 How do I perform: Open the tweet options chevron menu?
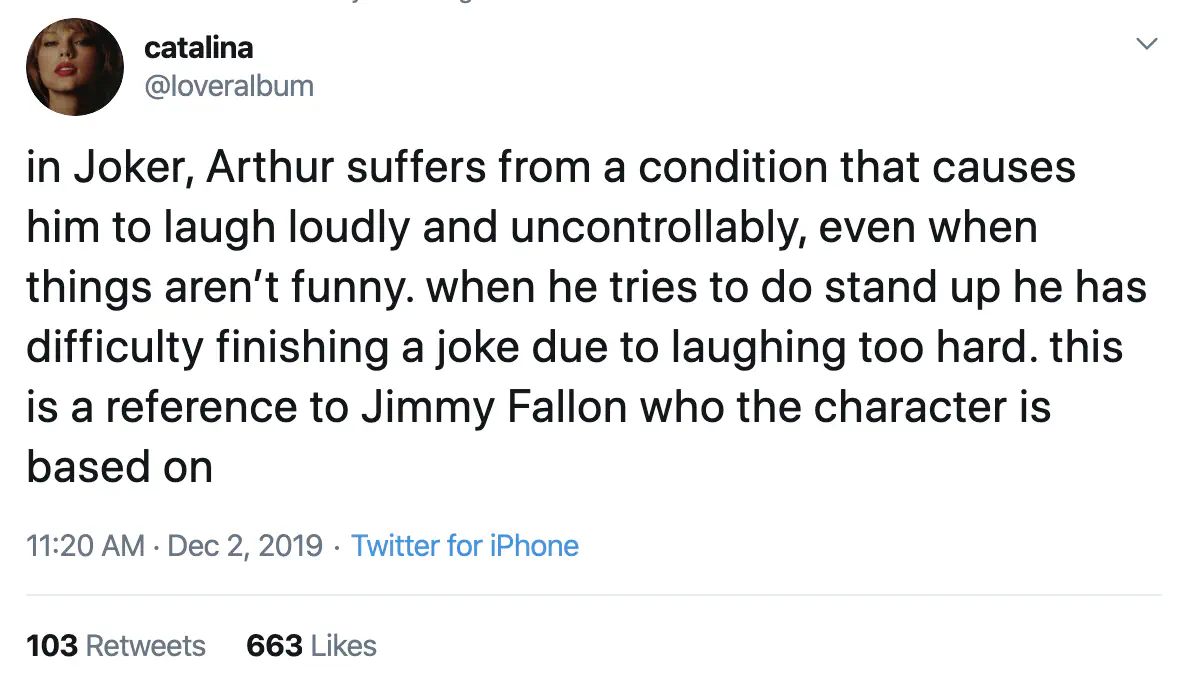(x=1148, y=44)
